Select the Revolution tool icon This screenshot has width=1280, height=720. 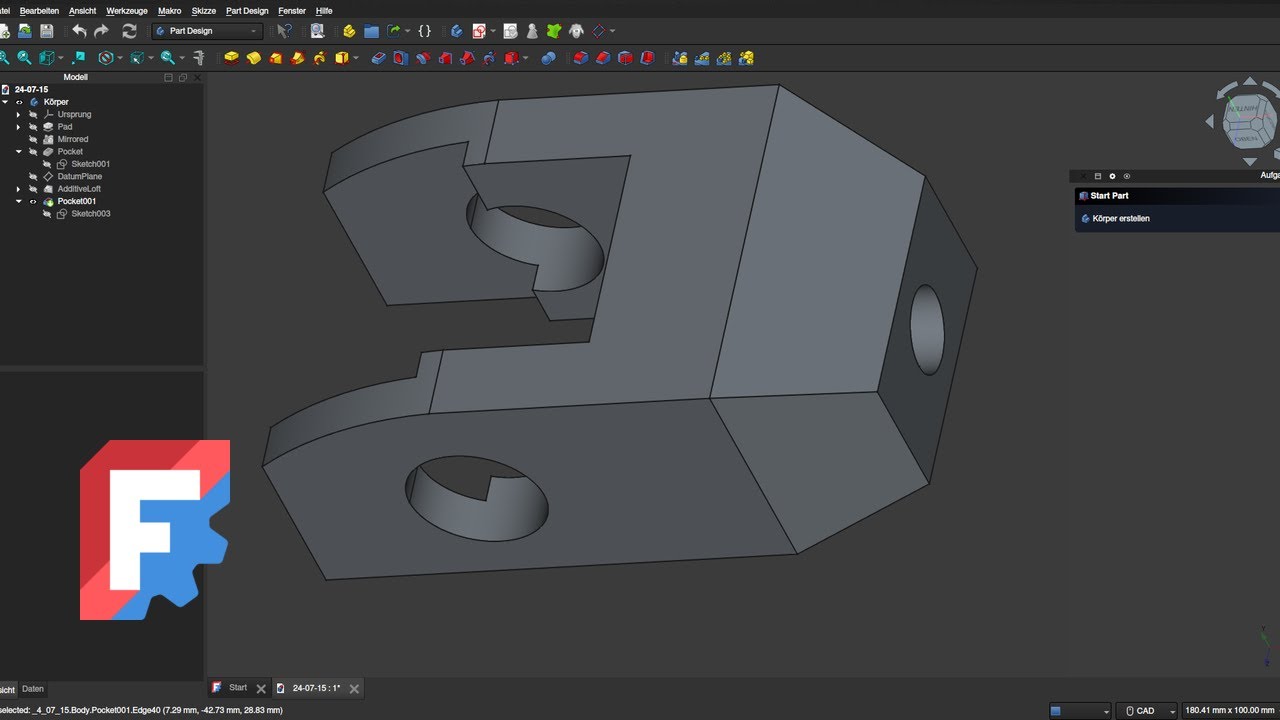pyautogui.click(x=254, y=58)
